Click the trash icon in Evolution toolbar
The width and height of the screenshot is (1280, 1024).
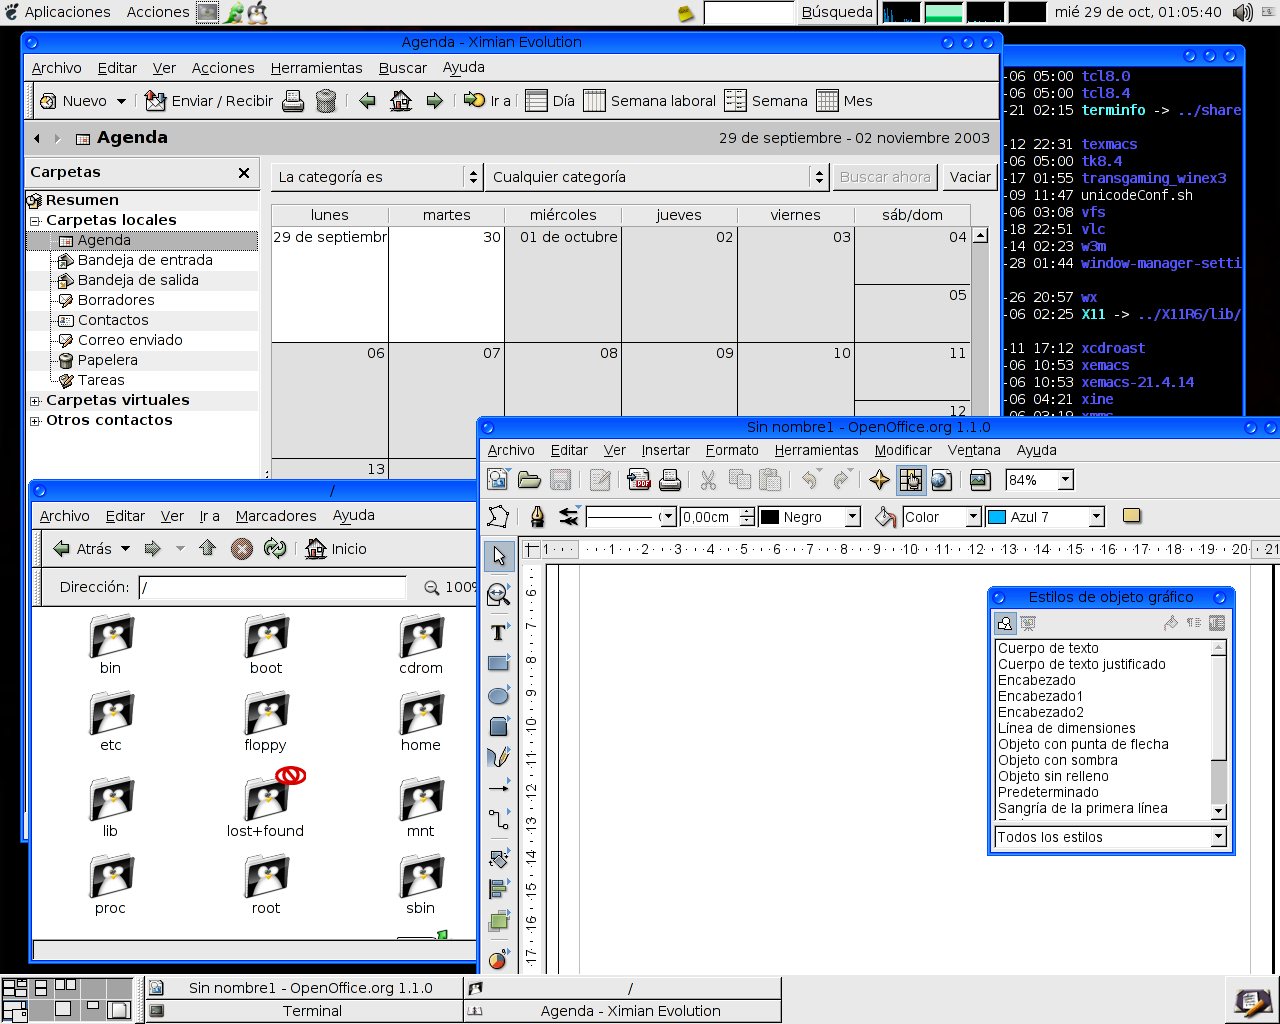pyautogui.click(x=325, y=101)
